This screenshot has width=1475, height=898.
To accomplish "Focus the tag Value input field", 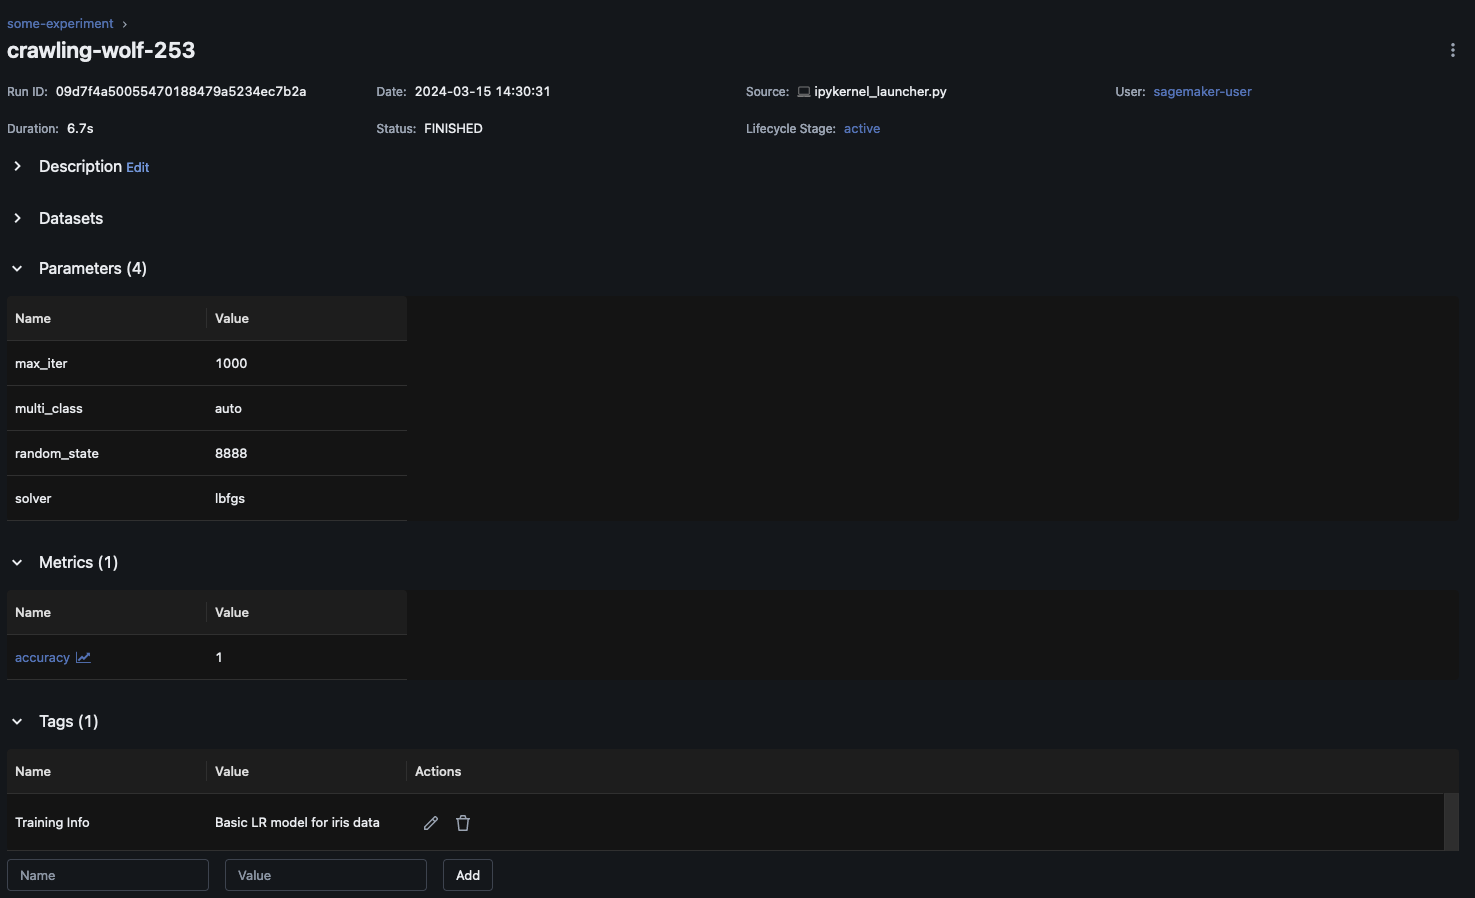I will (326, 875).
